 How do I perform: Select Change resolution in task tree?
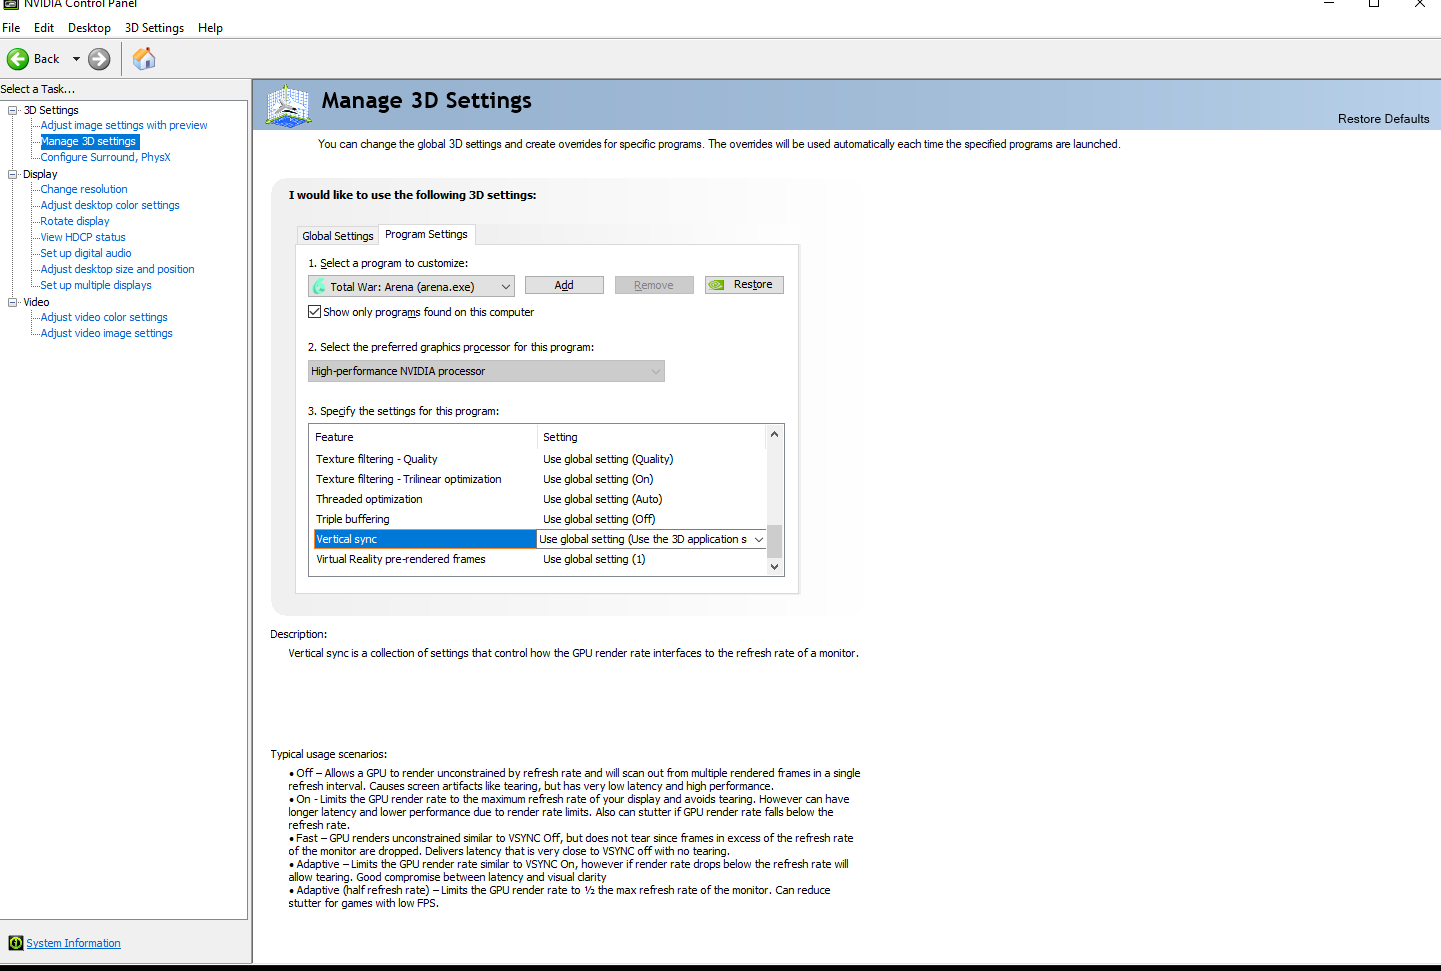(84, 189)
